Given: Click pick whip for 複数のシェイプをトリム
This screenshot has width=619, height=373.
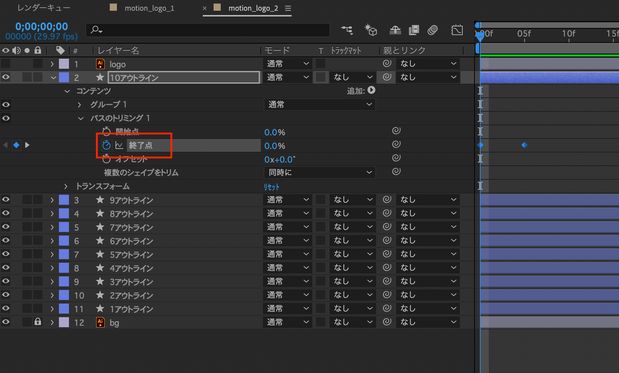Looking at the screenshot, I should pyautogui.click(x=396, y=172).
